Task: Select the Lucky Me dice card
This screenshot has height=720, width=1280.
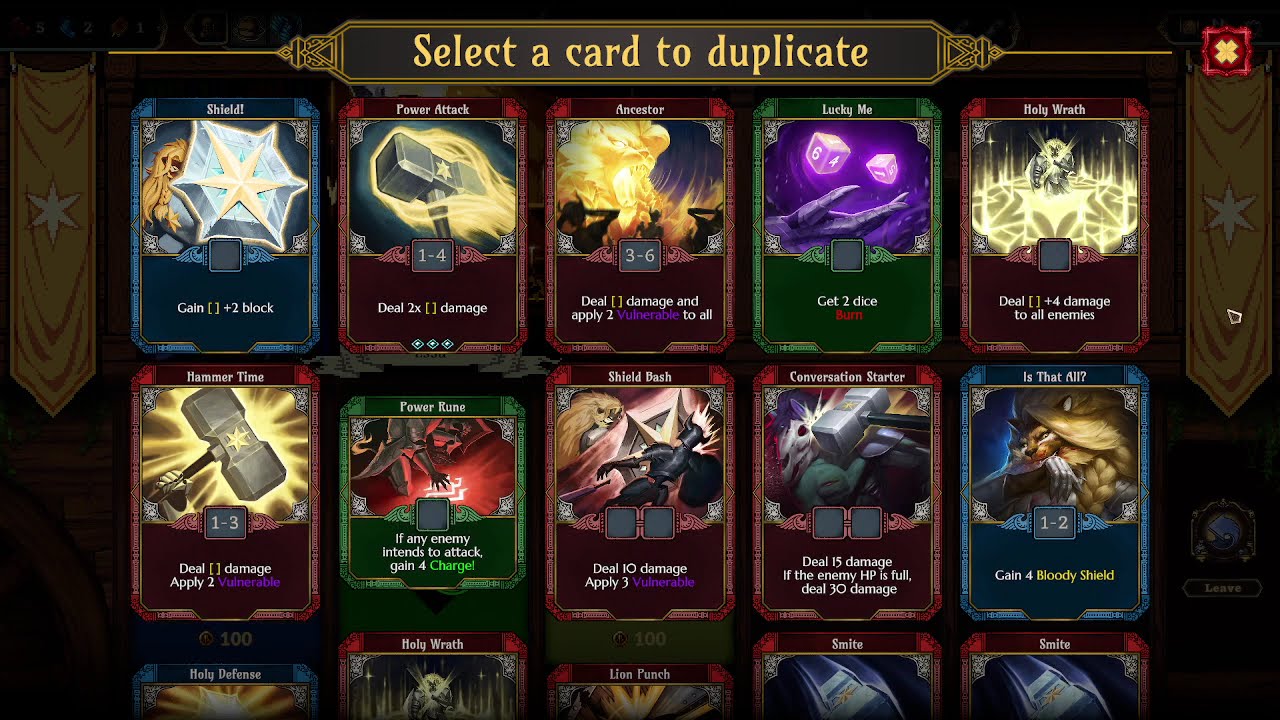Action: pyautogui.click(x=847, y=226)
